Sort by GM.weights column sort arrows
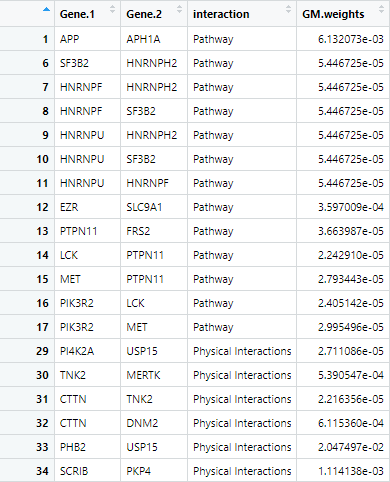 381,9
